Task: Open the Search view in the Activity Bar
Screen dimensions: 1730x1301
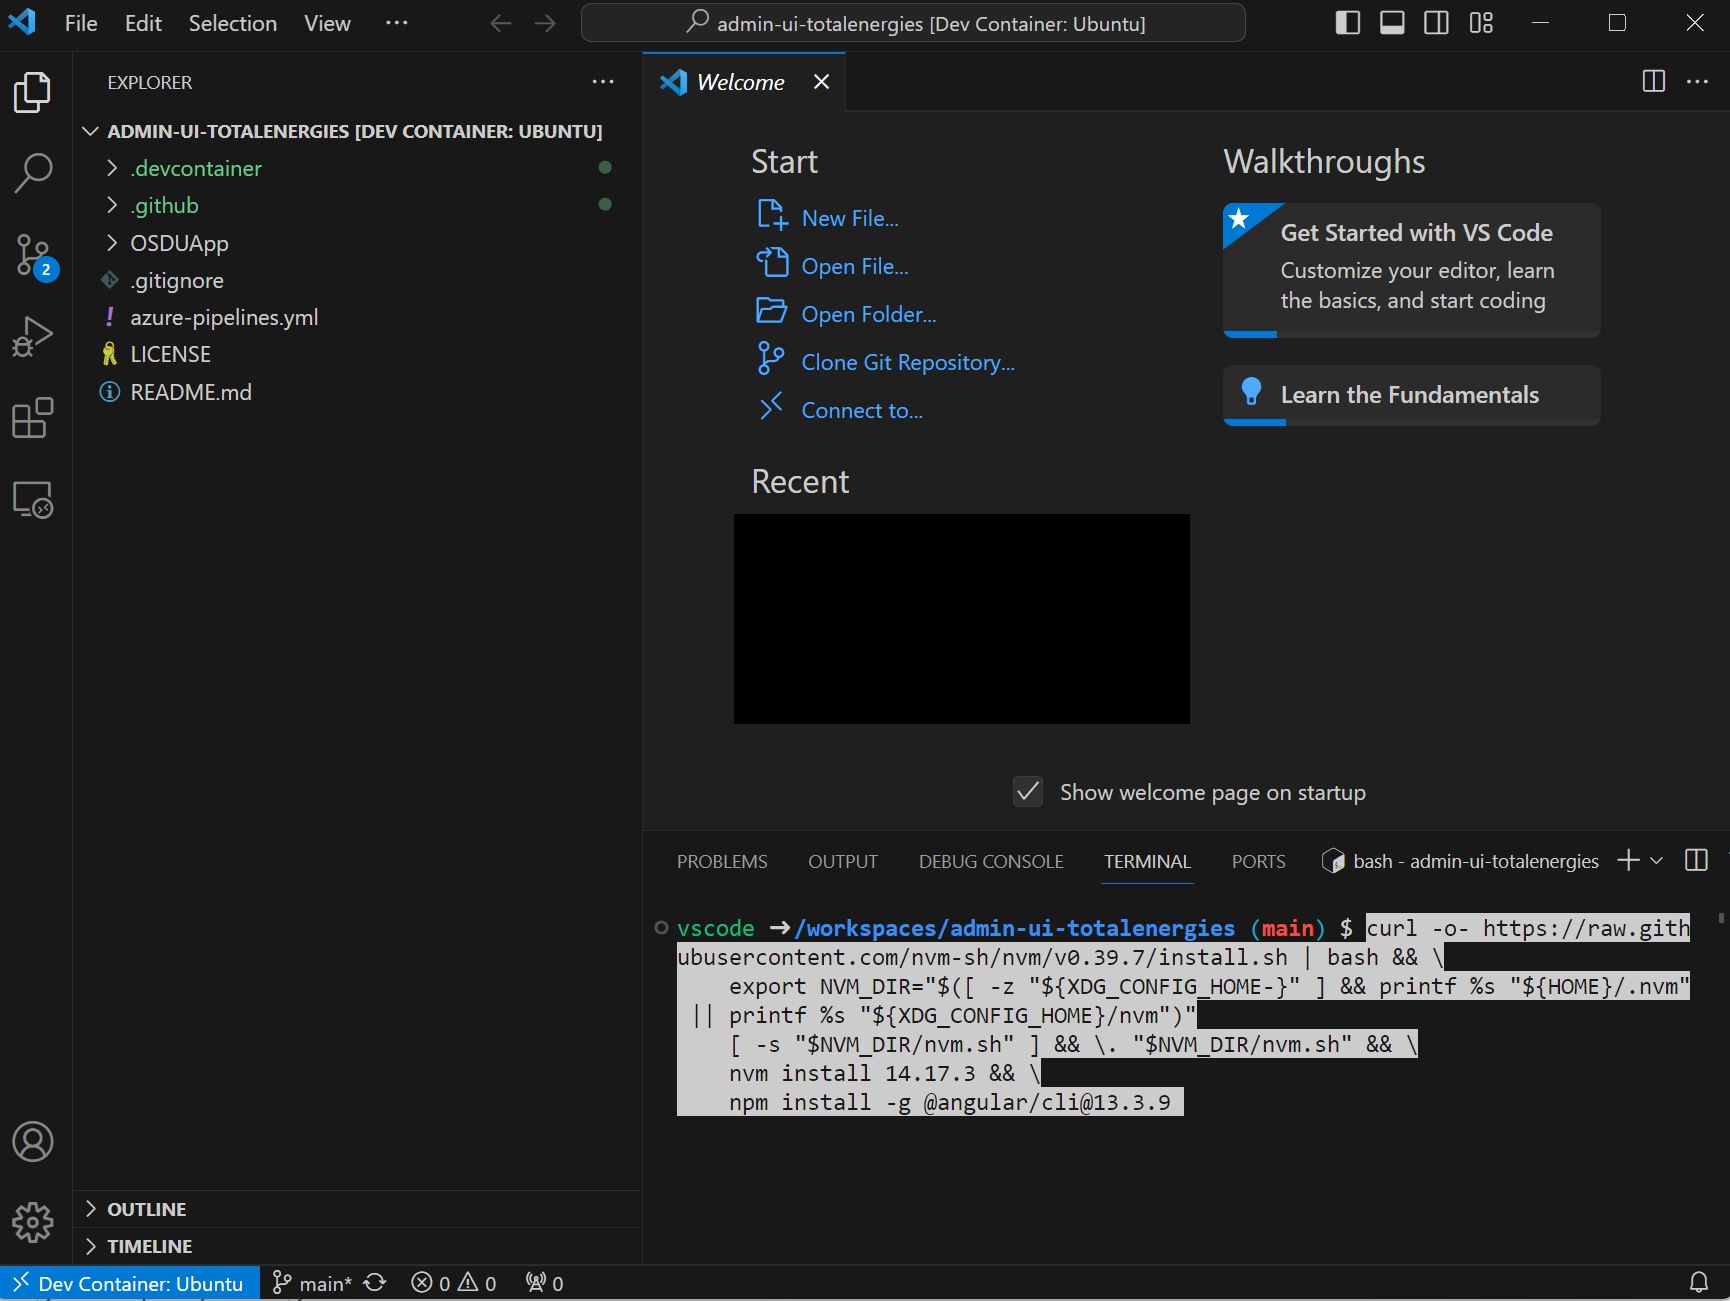Action: point(33,172)
